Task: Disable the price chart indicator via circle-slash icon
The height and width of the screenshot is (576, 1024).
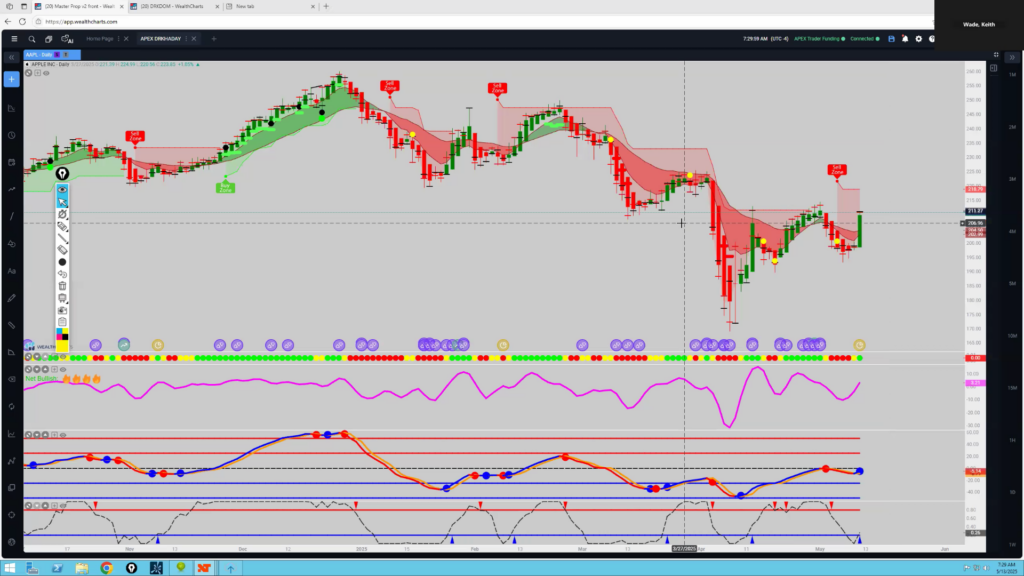Action: point(28,73)
